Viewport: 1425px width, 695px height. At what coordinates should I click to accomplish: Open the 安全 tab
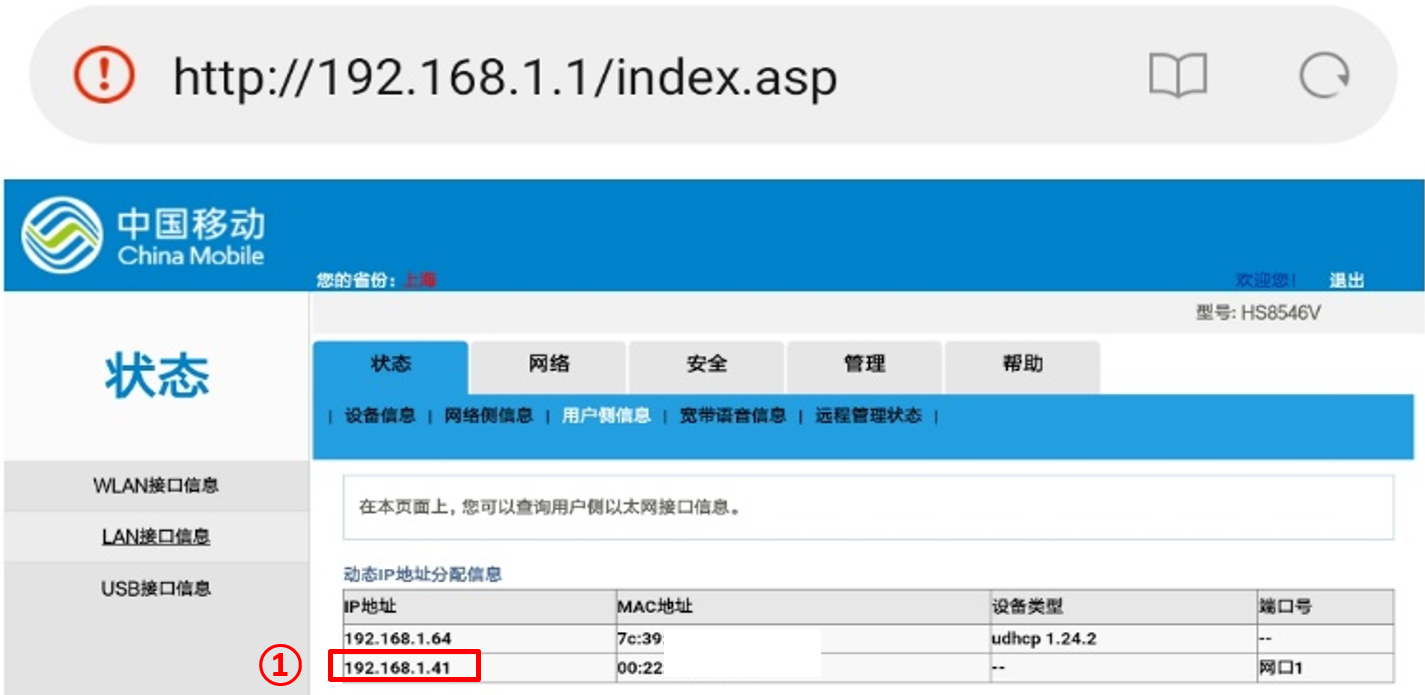[706, 365]
